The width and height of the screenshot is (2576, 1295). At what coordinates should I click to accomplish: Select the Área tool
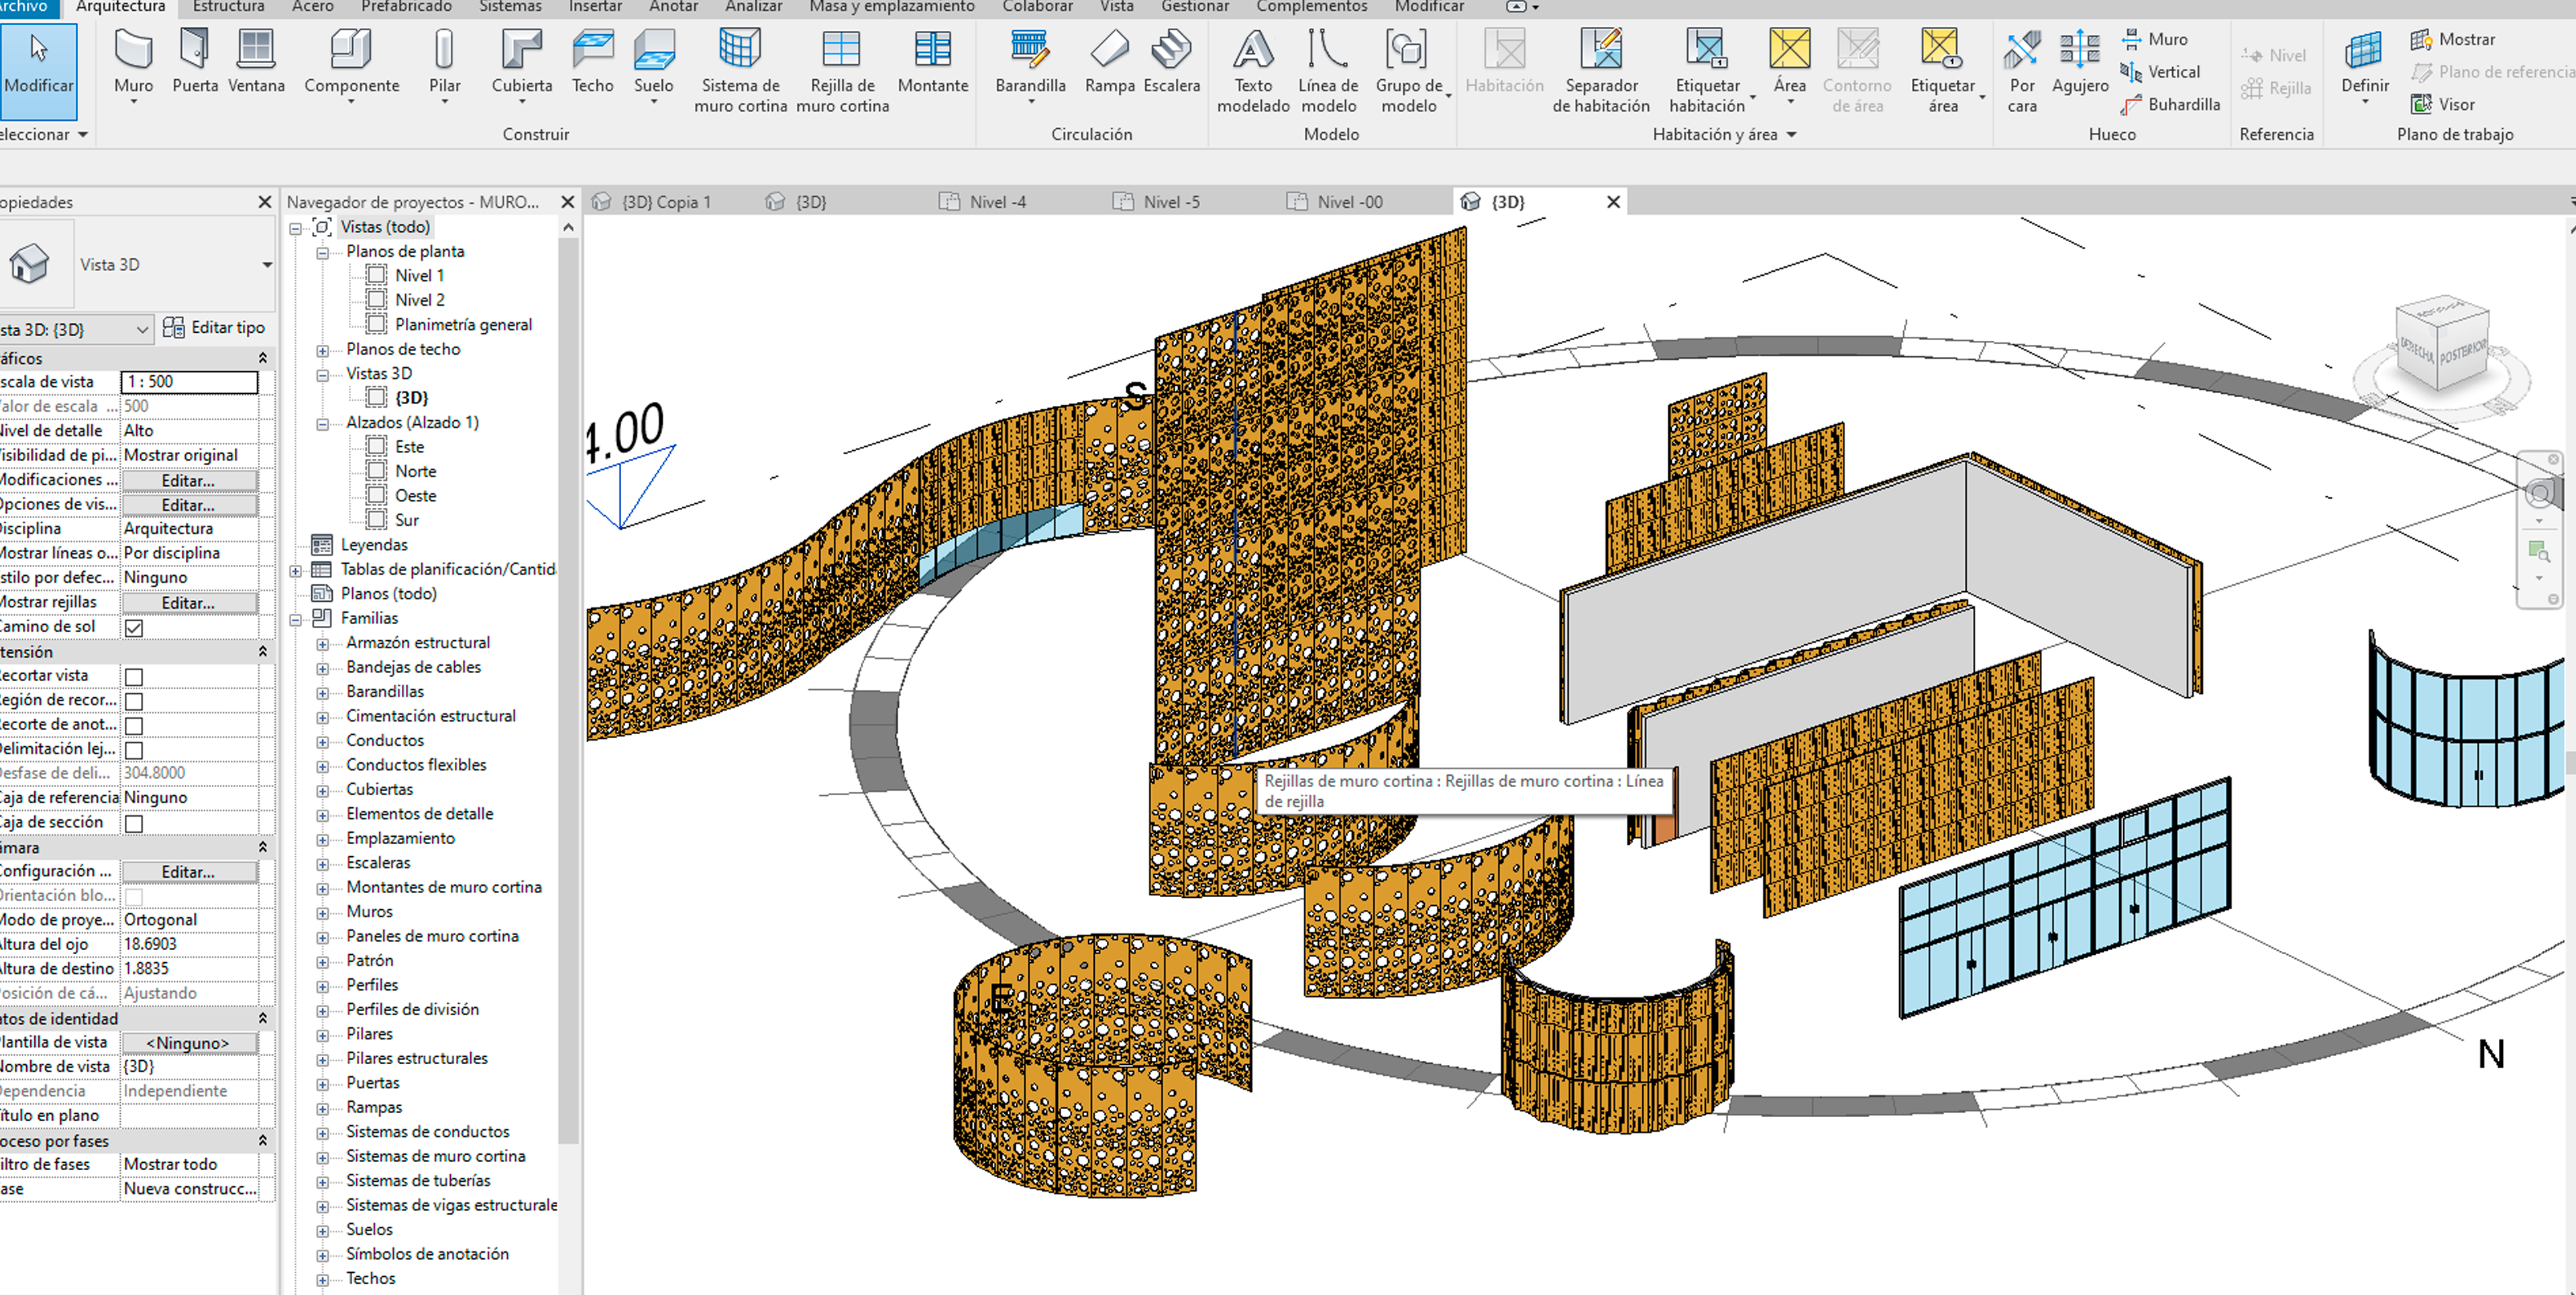point(1789,65)
